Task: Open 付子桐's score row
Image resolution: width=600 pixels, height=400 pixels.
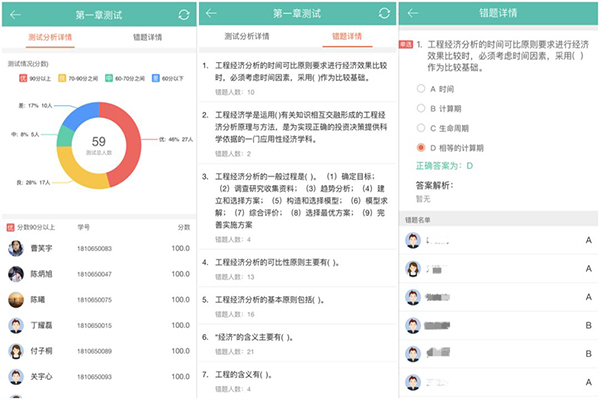Action: click(x=98, y=351)
